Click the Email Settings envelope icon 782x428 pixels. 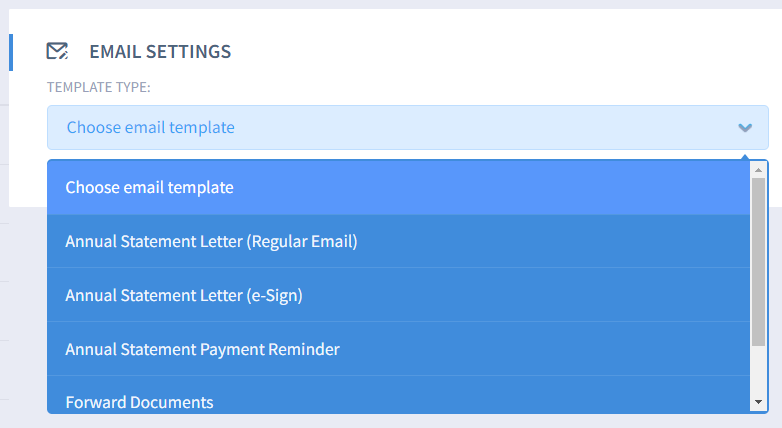[x=57, y=51]
